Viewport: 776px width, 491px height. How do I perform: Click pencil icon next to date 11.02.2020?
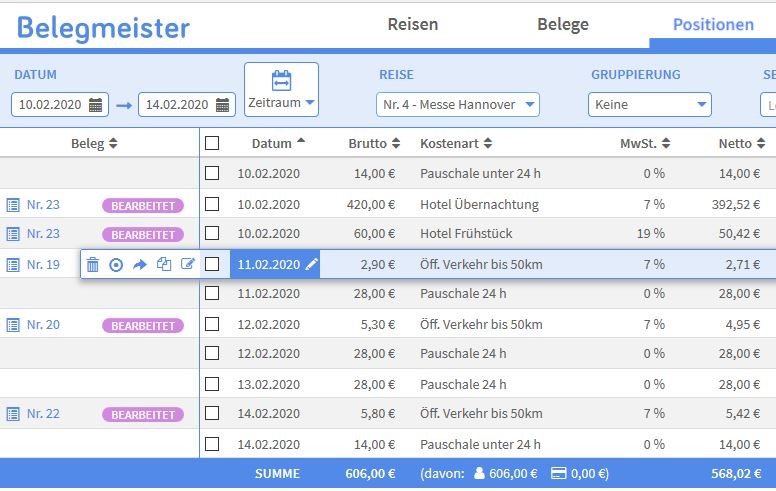click(x=312, y=265)
